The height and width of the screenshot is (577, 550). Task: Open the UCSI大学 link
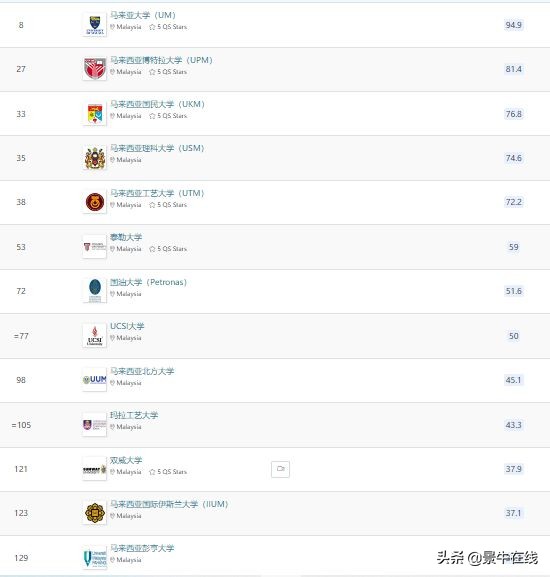pyautogui.click(x=127, y=326)
